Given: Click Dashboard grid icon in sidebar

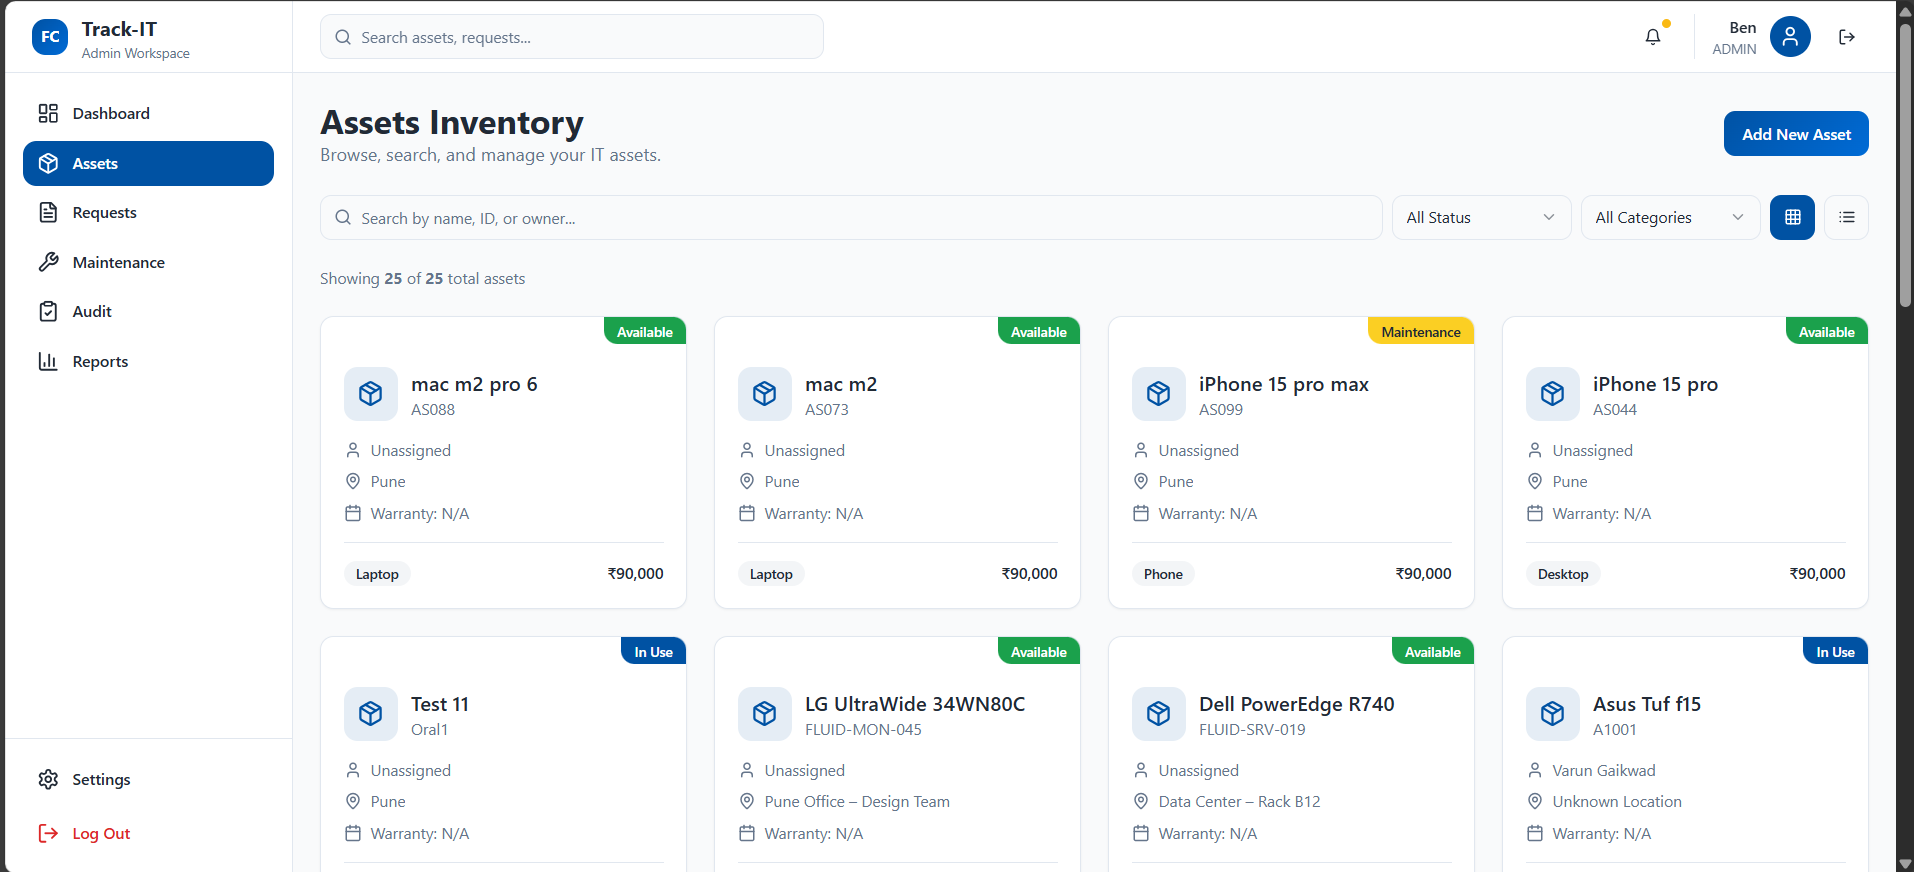Looking at the screenshot, I should pyautogui.click(x=48, y=113).
